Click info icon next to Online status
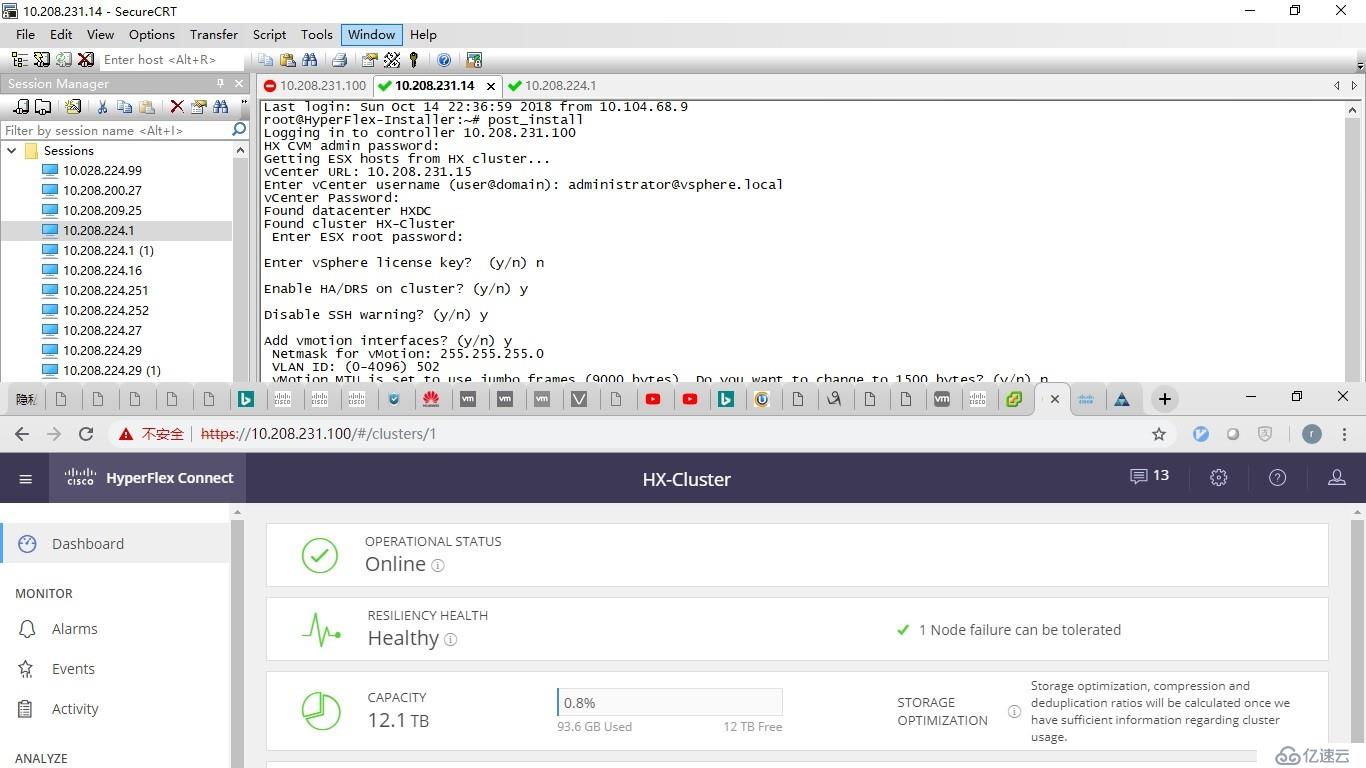The width and height of the screenshot is (1366, 768). click(437, 565)
